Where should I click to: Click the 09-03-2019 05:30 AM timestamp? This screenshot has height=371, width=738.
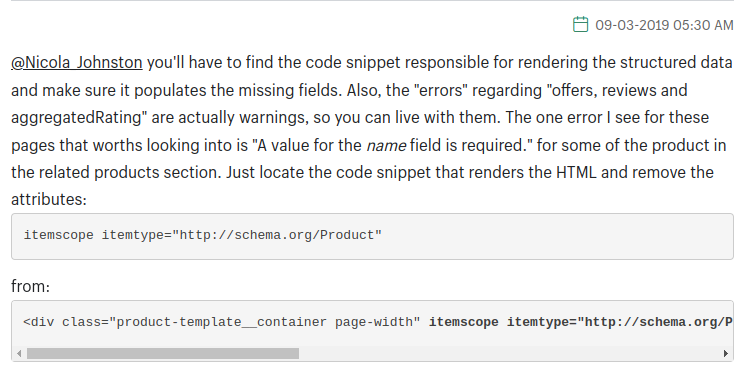tap(664, 25)
